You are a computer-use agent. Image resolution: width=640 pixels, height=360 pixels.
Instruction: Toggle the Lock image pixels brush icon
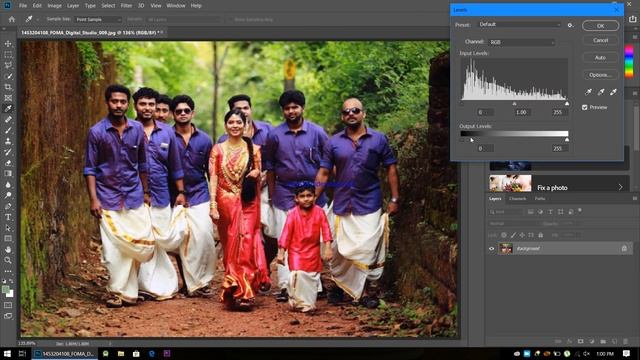[513, 235]
